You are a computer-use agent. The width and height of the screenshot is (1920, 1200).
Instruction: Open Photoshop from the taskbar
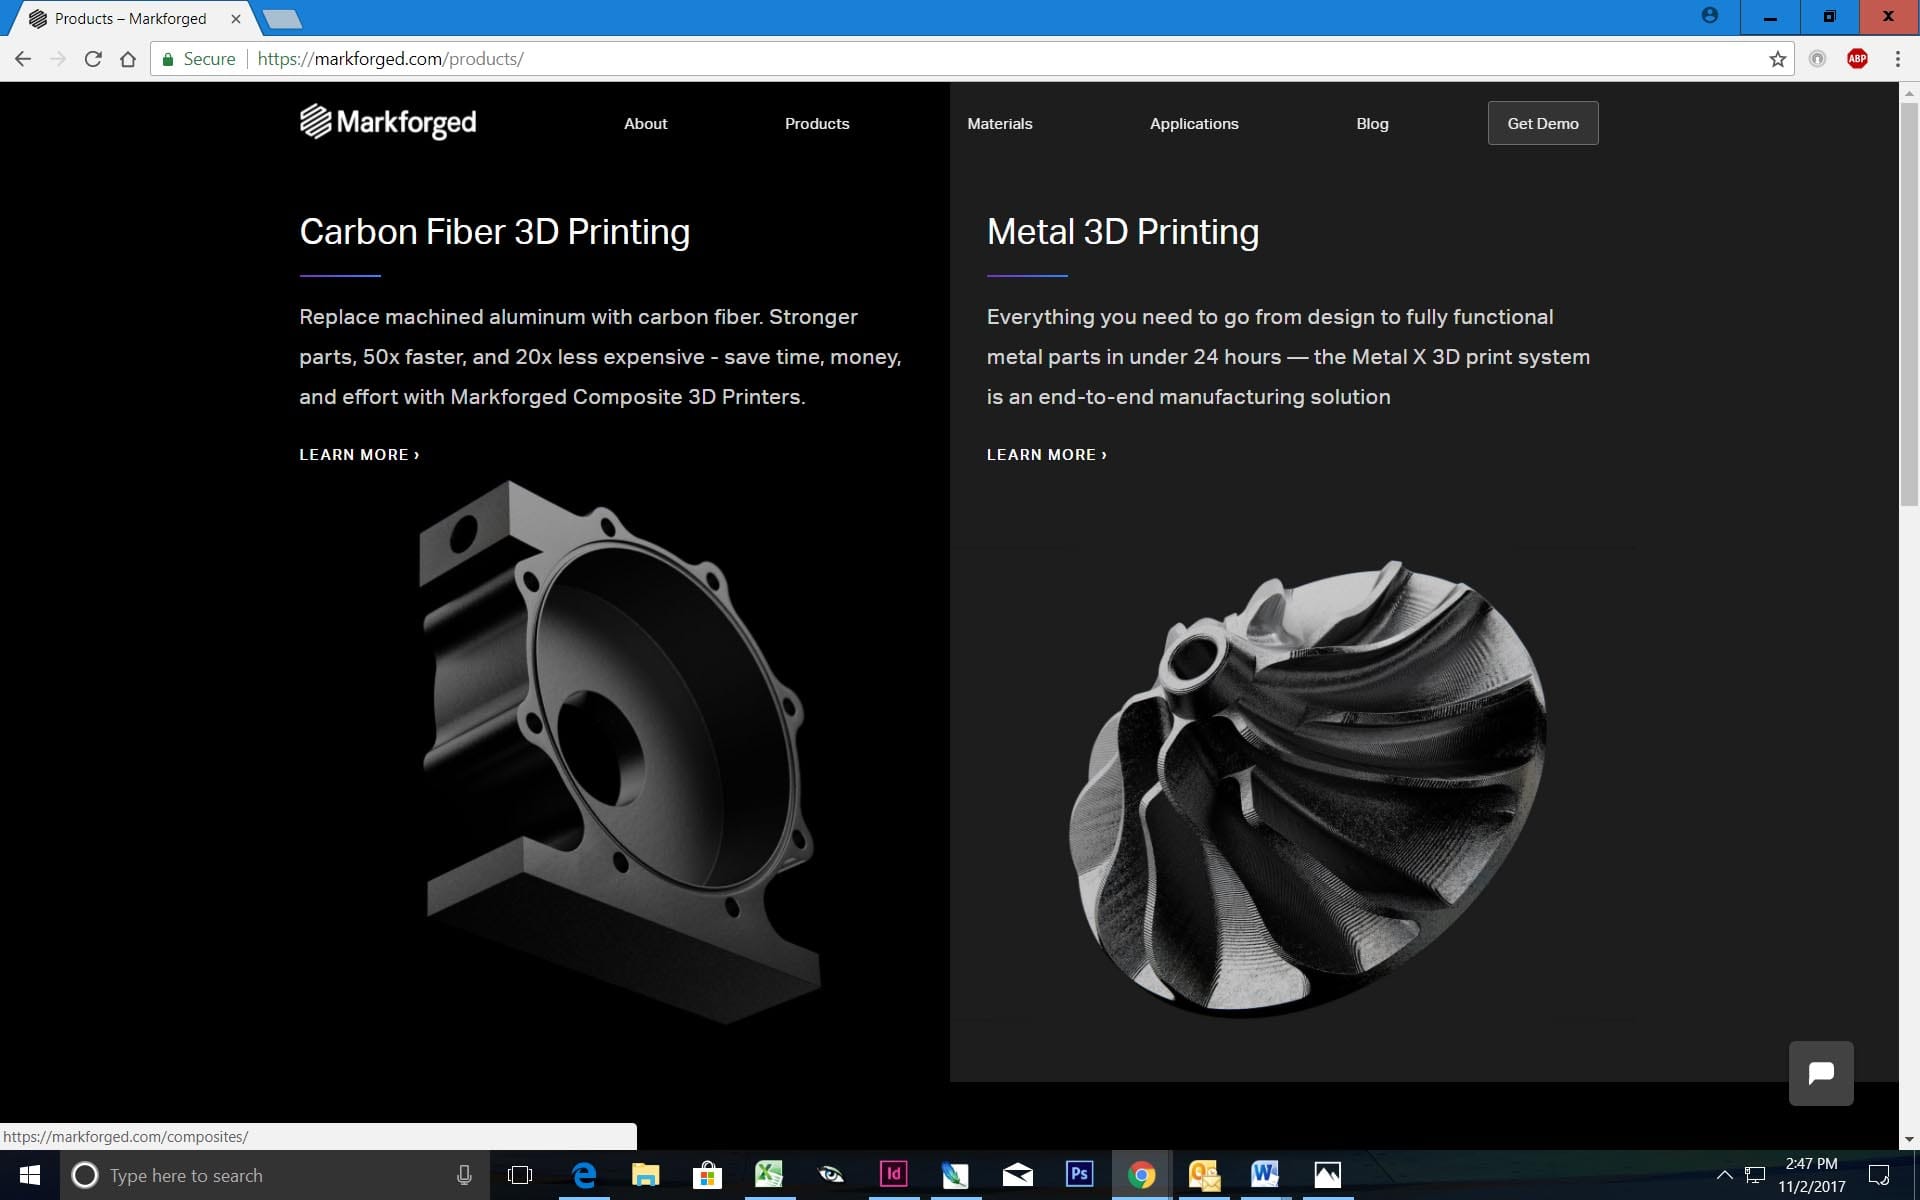[x=1079, y=1174]
